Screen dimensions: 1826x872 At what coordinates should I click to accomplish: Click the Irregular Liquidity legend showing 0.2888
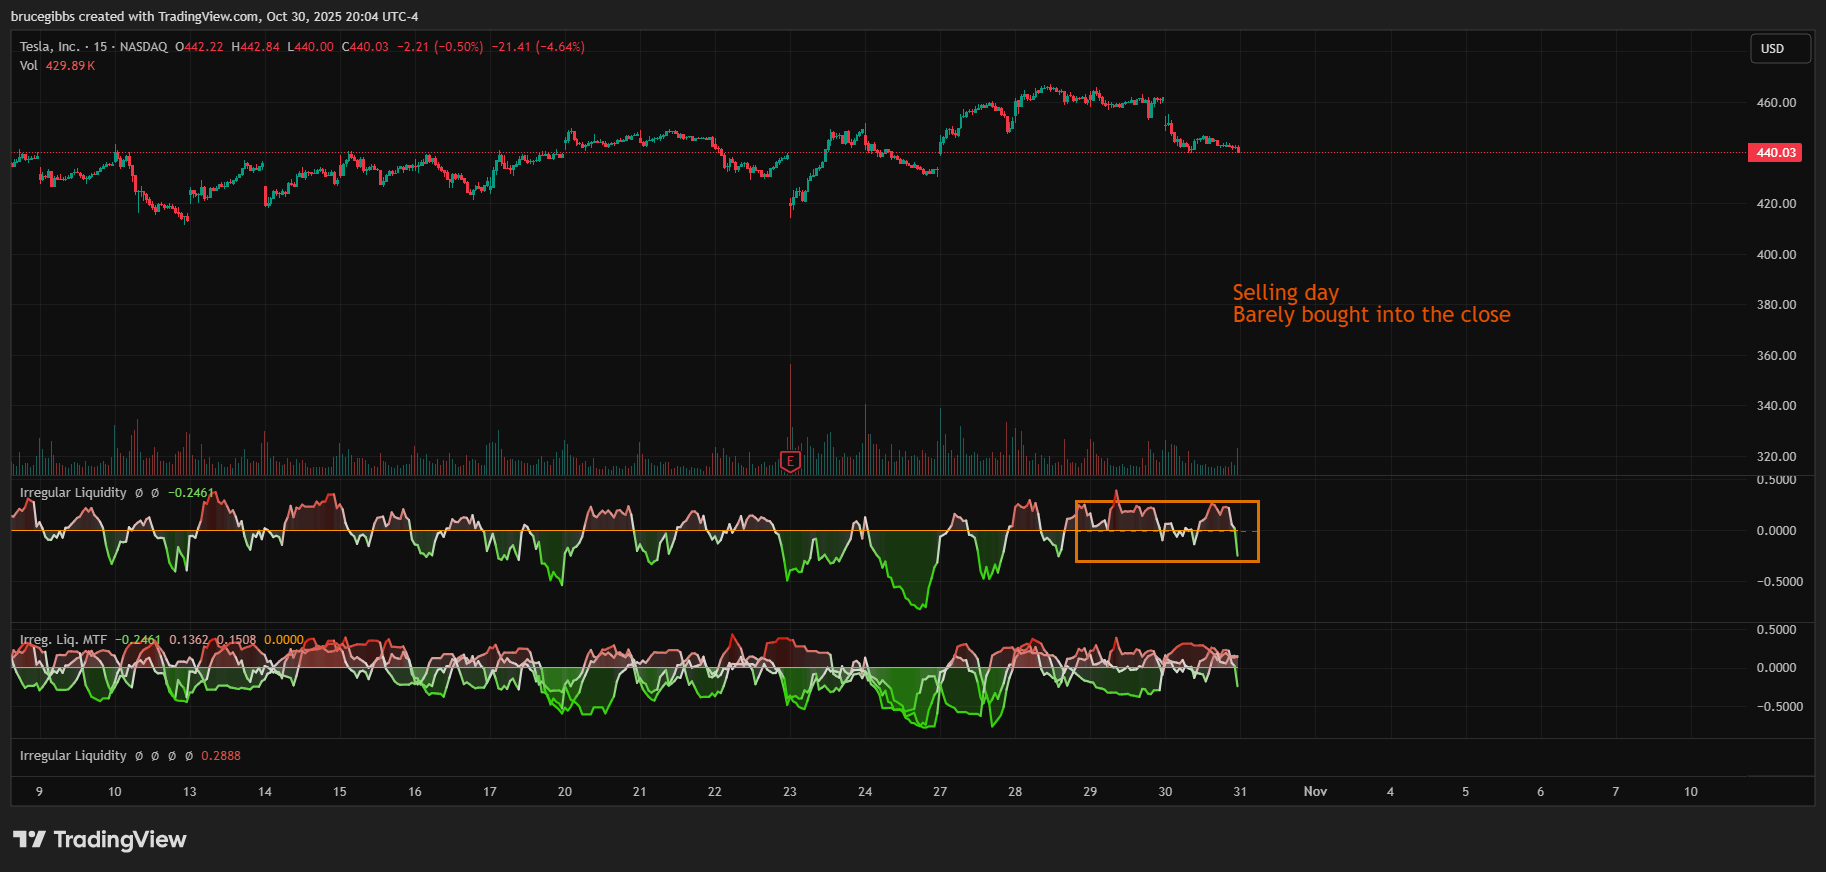pyautogui.click(x=73, y=756)
